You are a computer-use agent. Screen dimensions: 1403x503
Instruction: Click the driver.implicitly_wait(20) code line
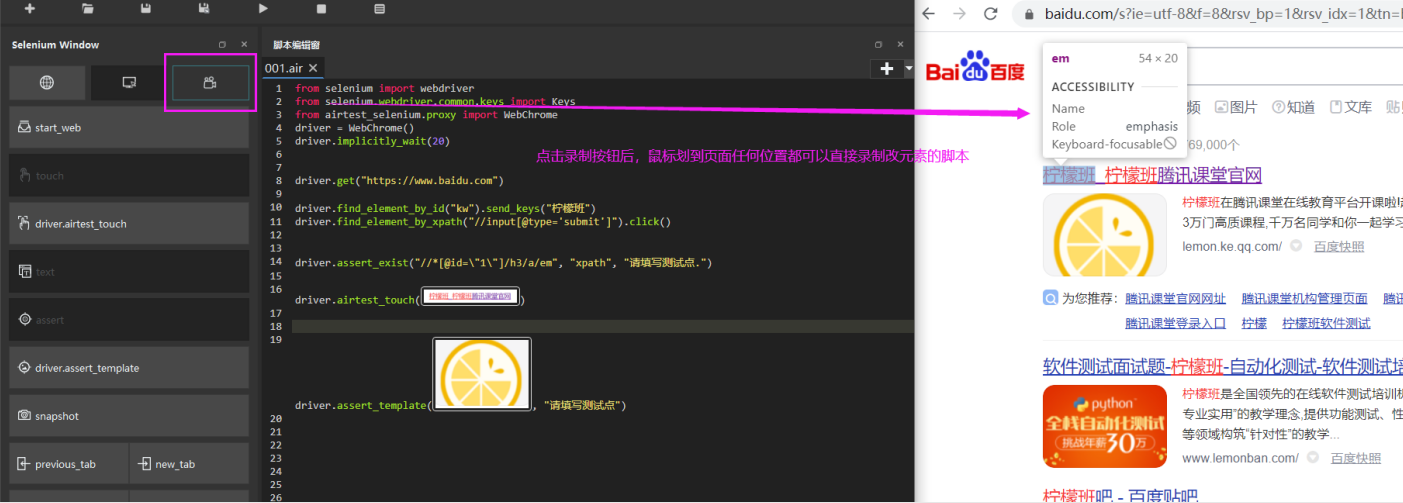[x=372, y=141]
